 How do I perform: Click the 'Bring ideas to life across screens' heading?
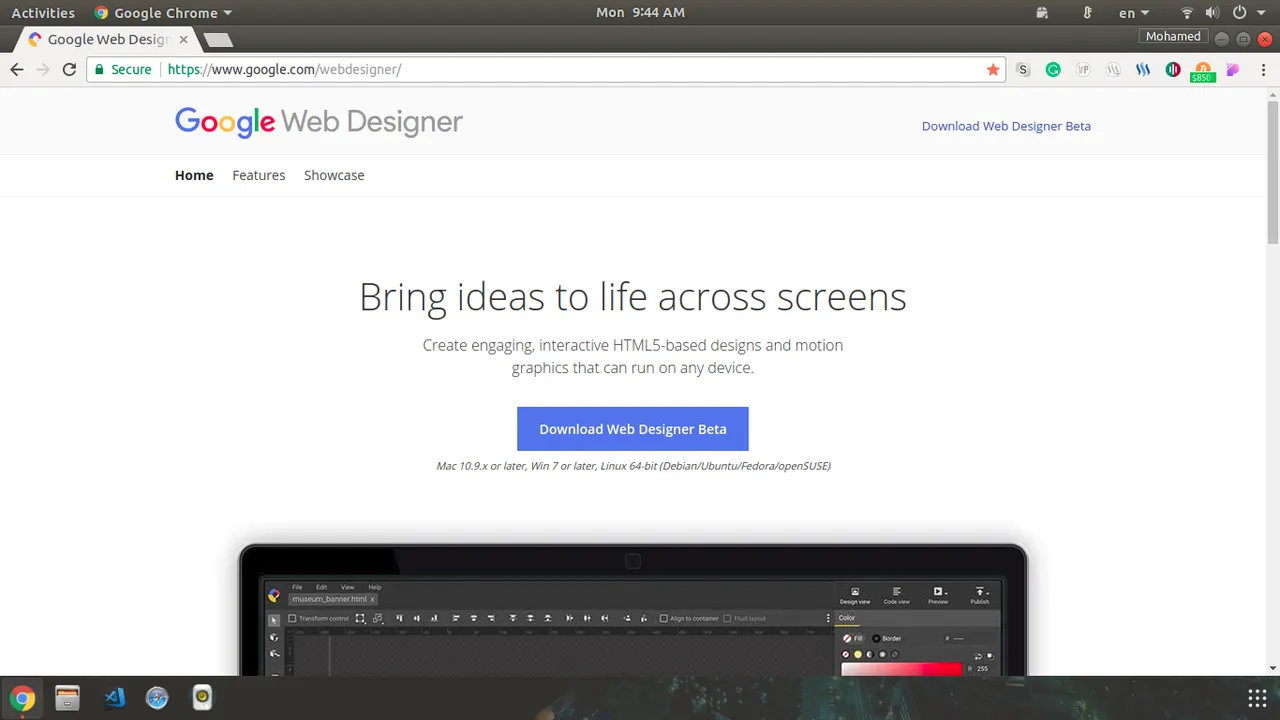(633, 297)
